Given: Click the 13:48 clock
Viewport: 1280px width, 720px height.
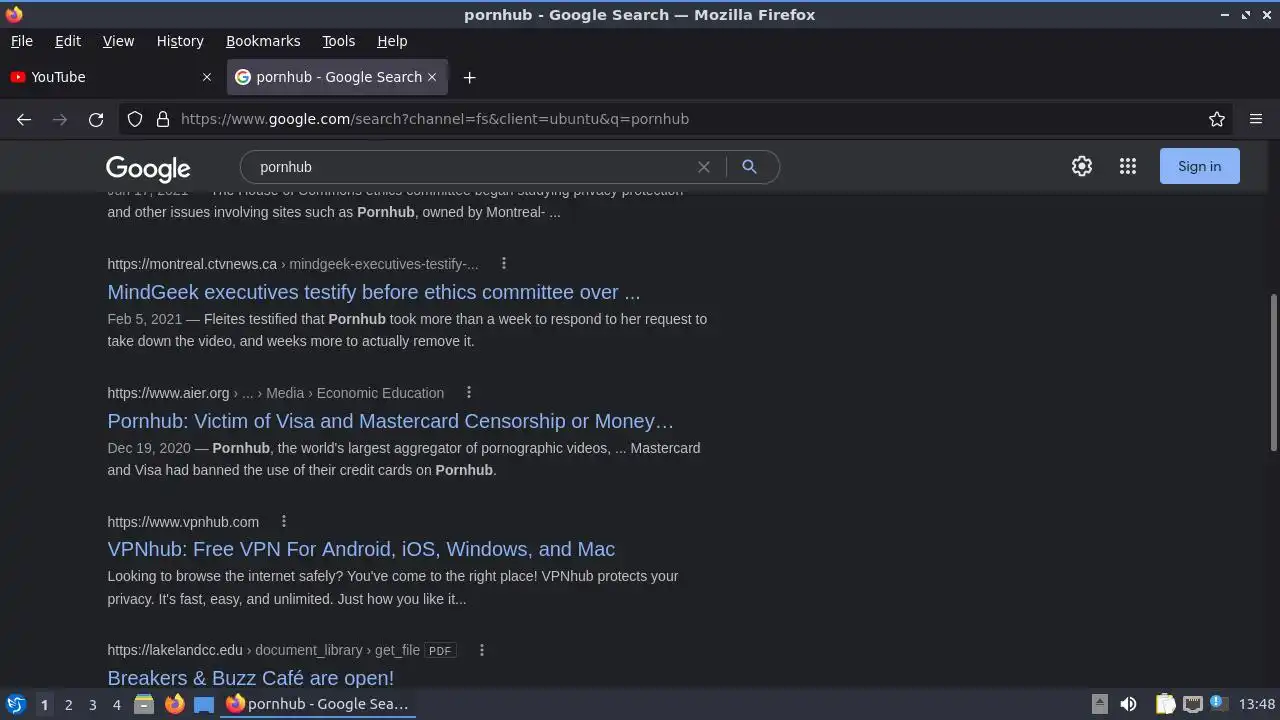Looking at the screenshot, I should [x=1257, y=704].
